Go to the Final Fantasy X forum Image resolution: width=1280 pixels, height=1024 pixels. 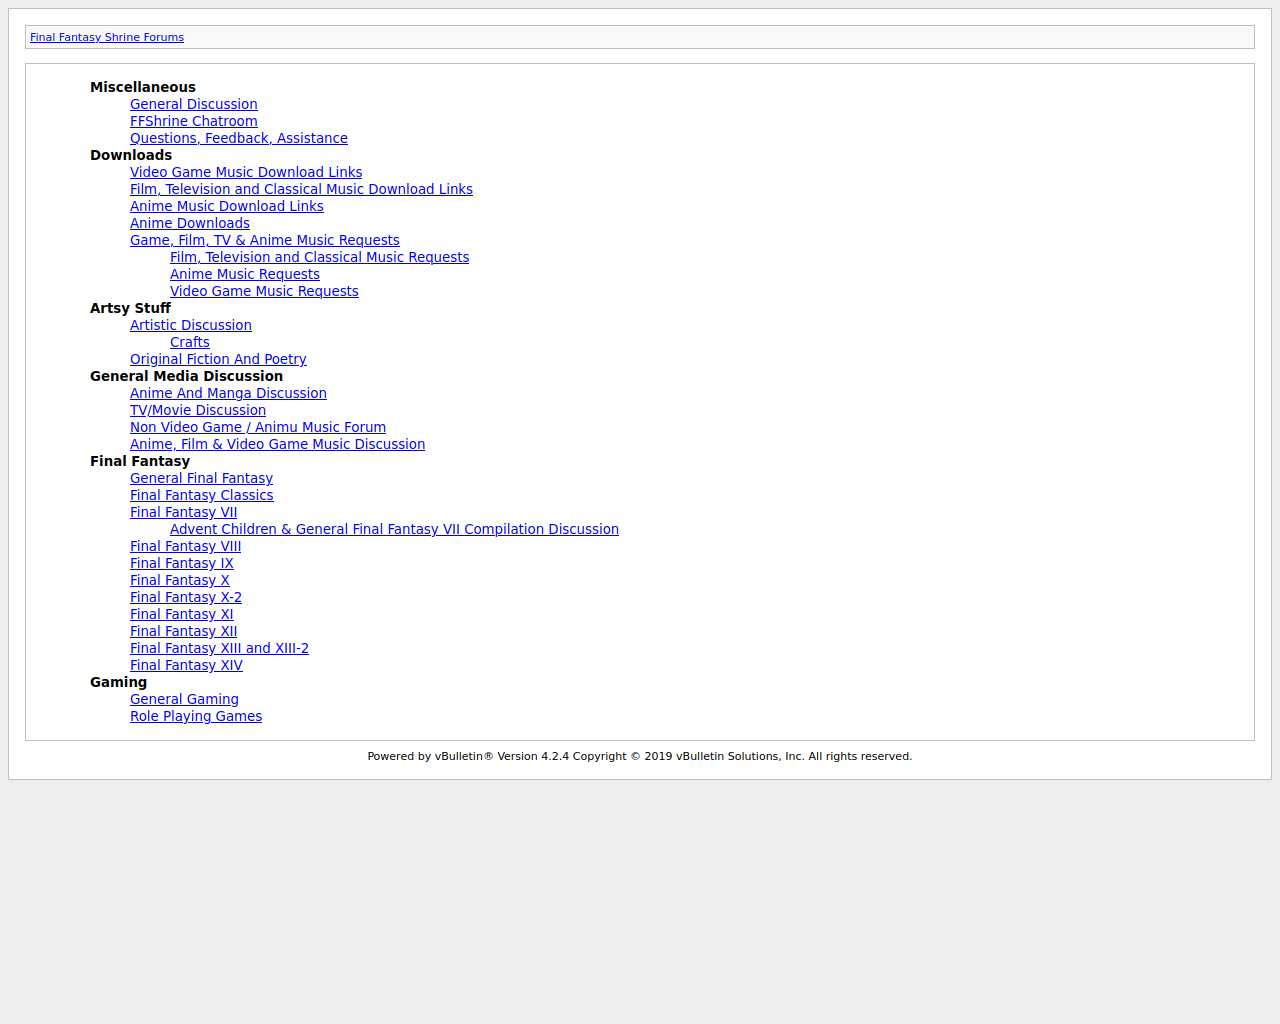(179, 580)
